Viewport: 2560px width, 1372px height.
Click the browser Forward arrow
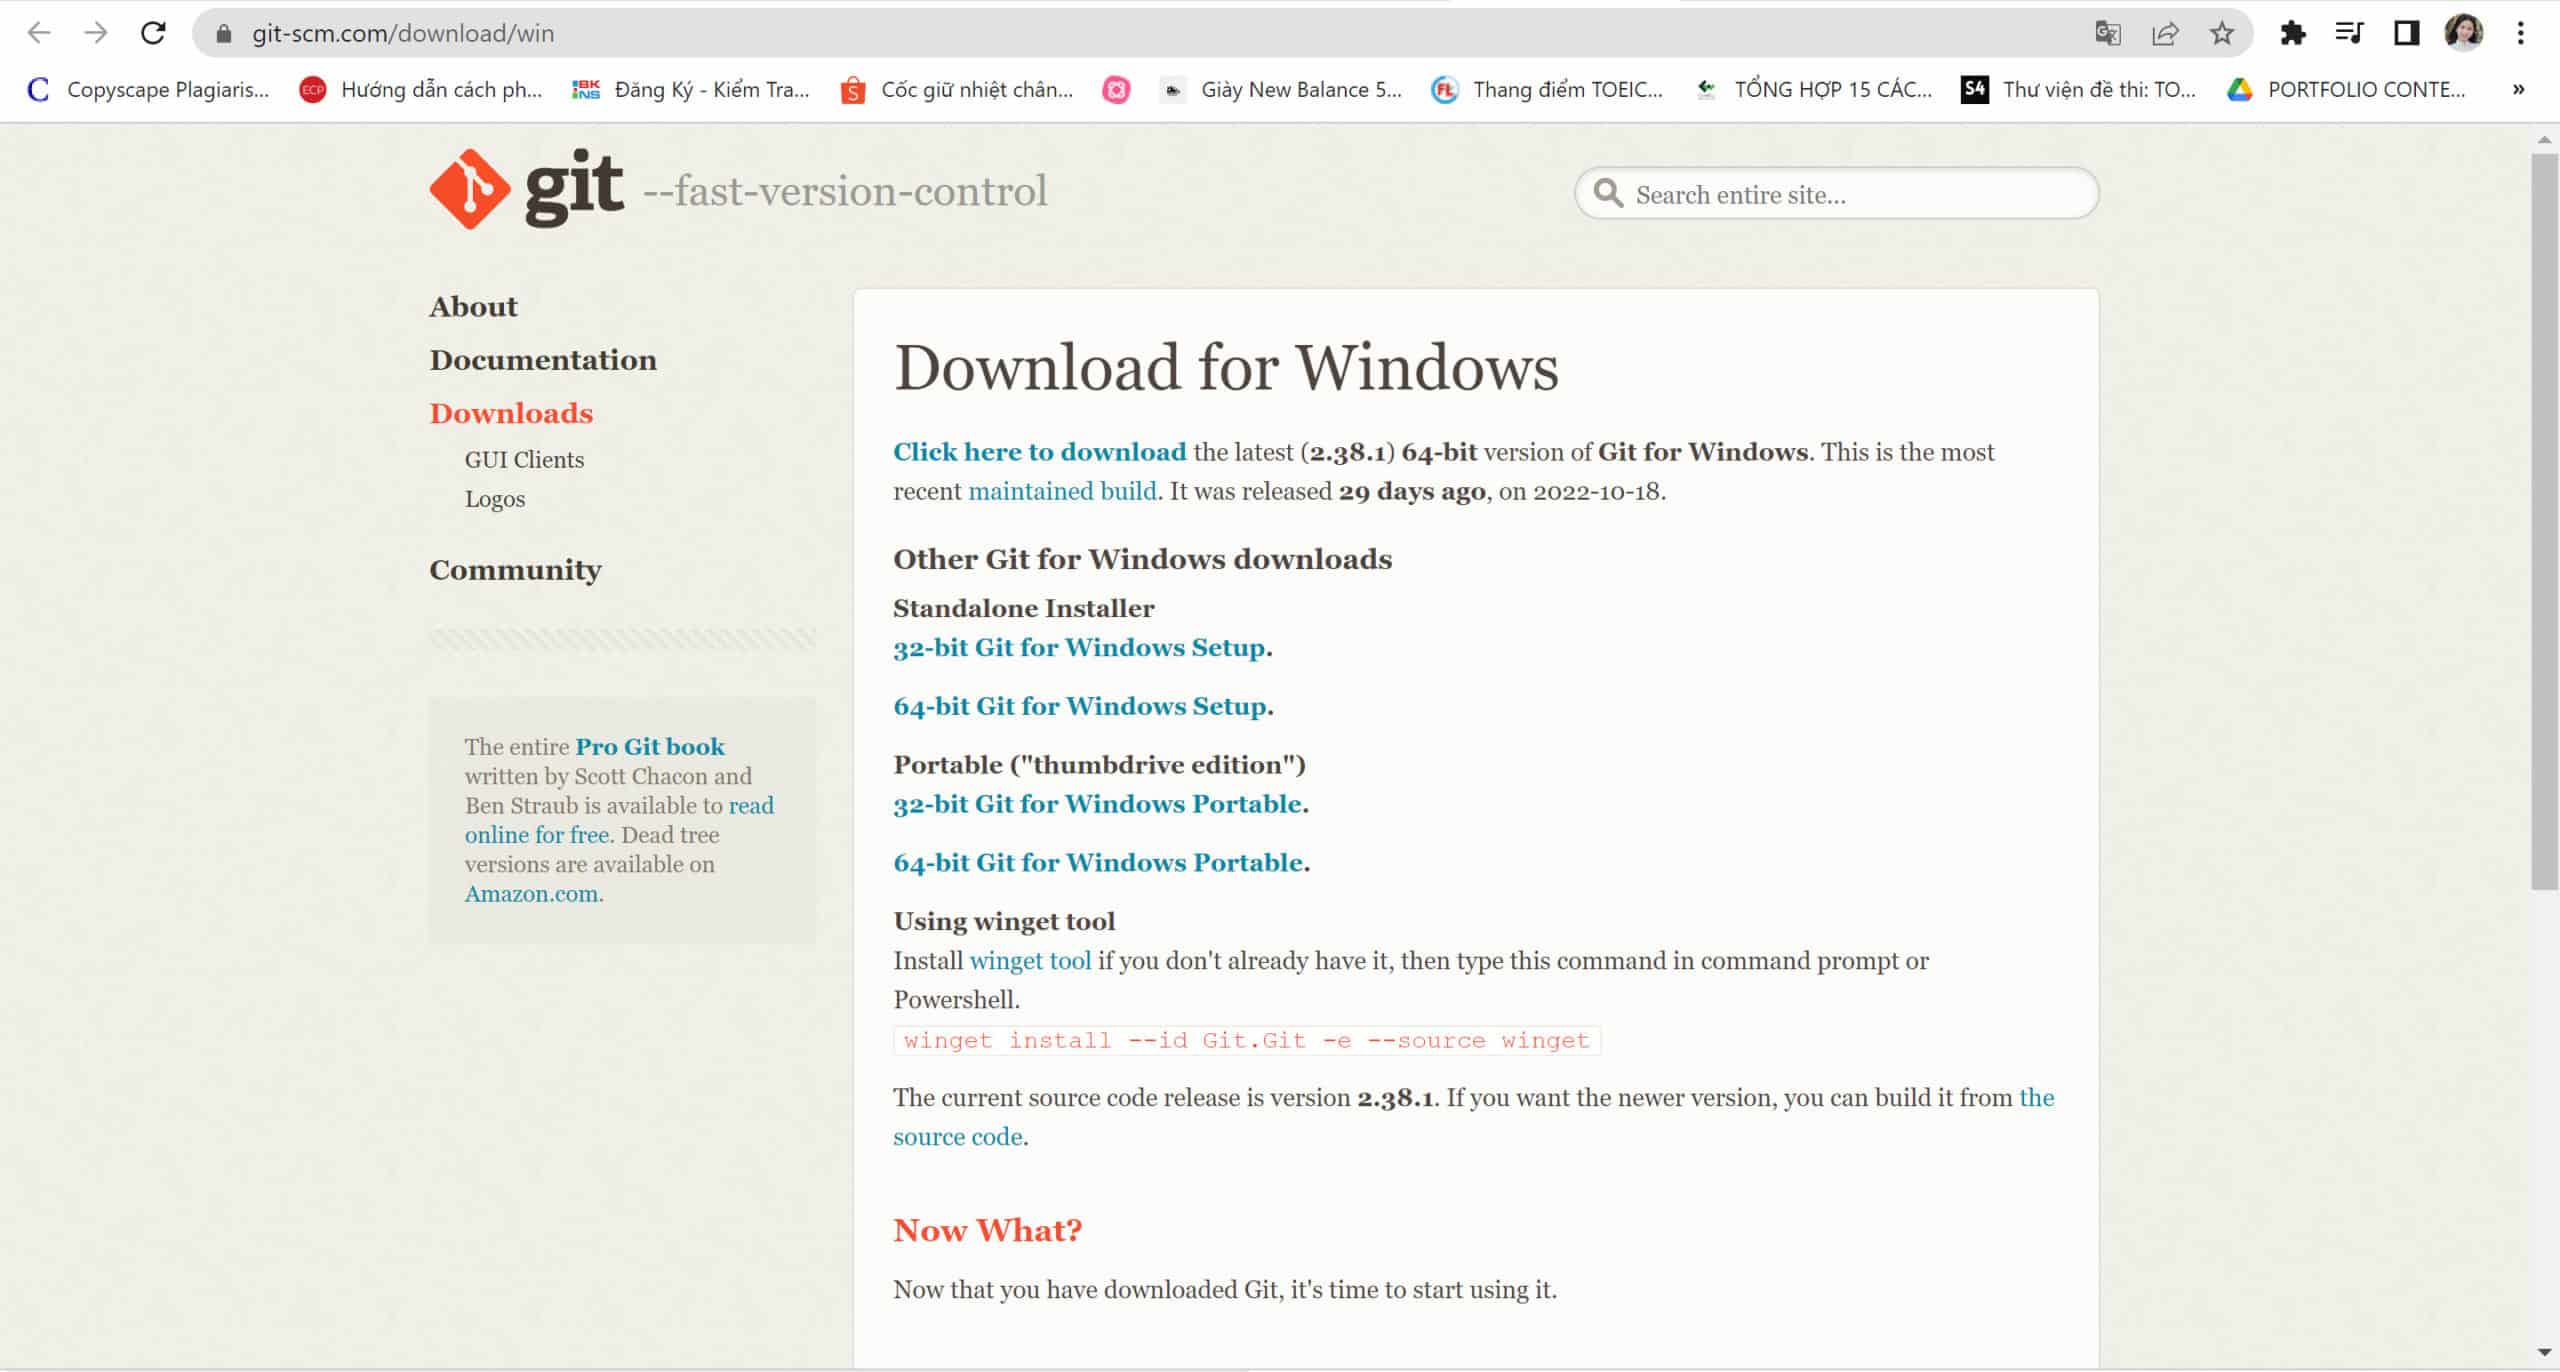point(96,33)
